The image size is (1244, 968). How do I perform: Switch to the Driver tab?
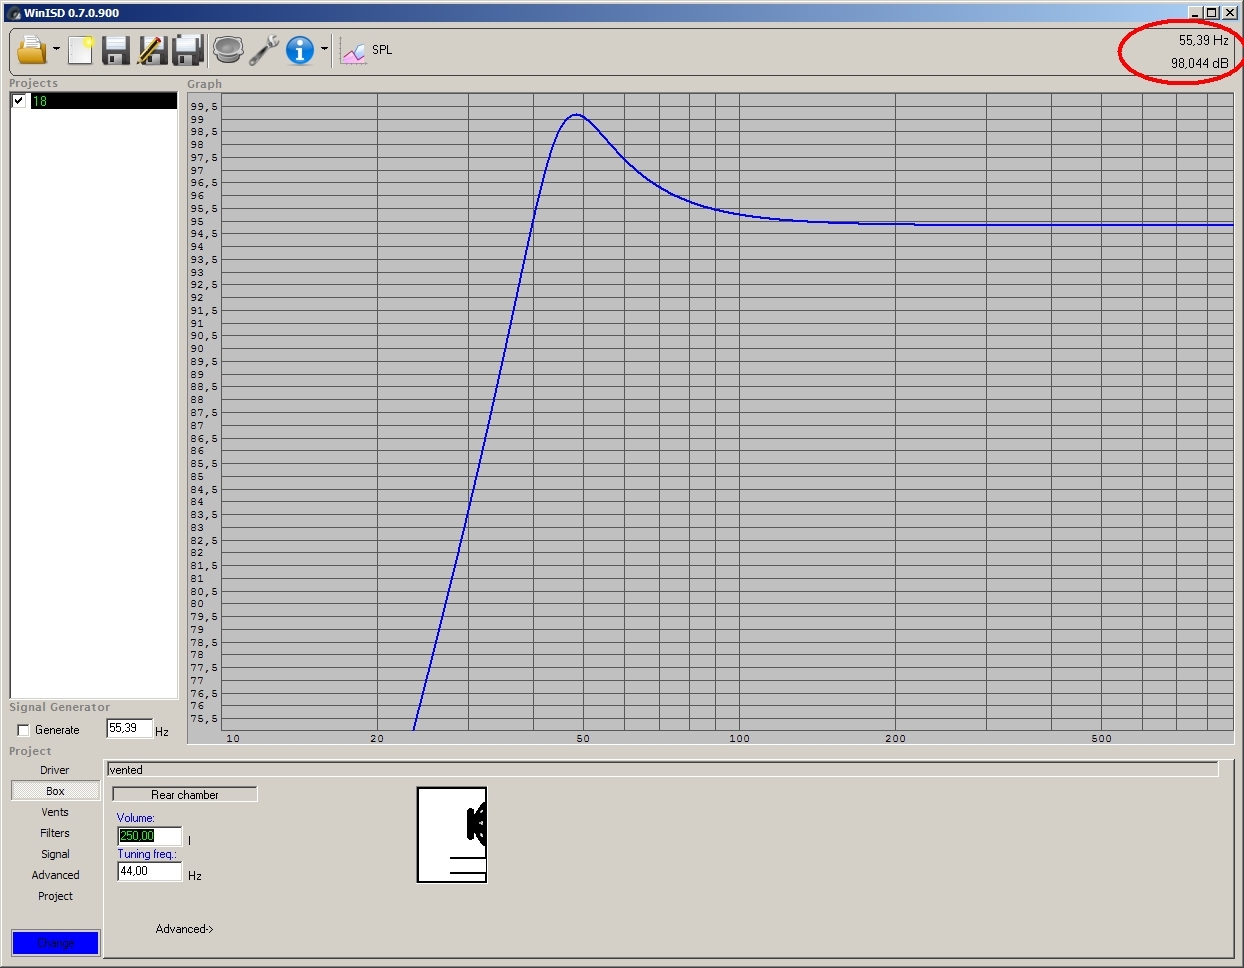[x=55, y=770]
